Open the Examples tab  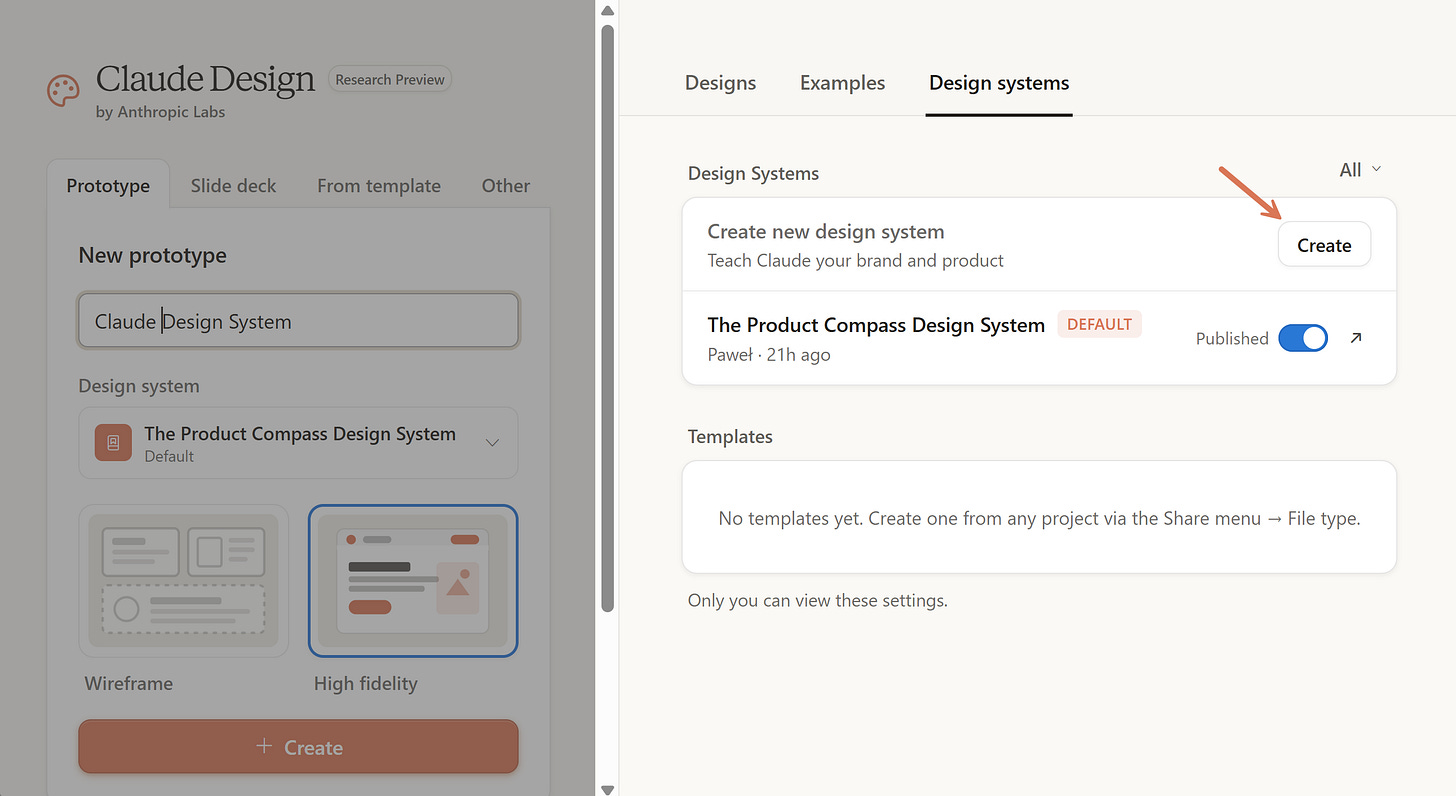[842, 83]
